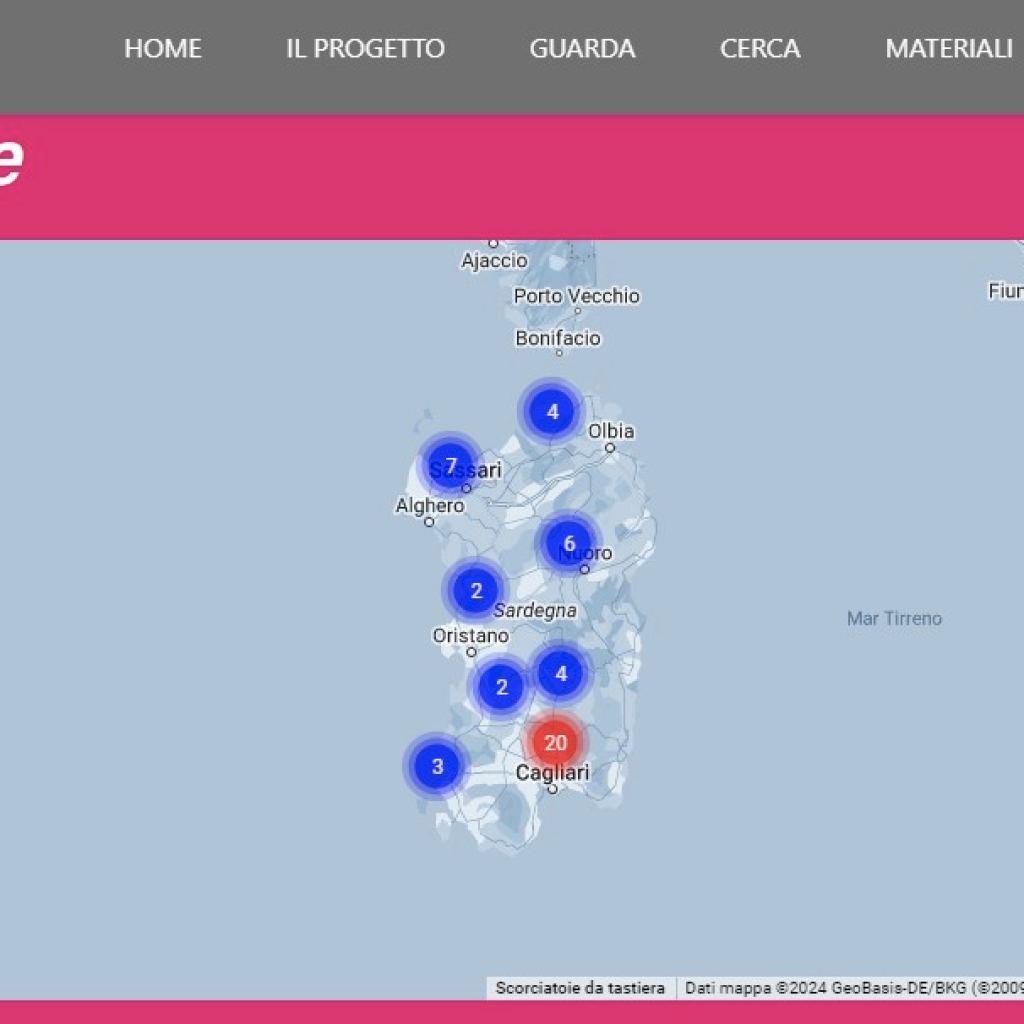Open the CERCA menu item
This screenshot has height=1024, width=1024.
pyautogui.click(x=760, y=48)
